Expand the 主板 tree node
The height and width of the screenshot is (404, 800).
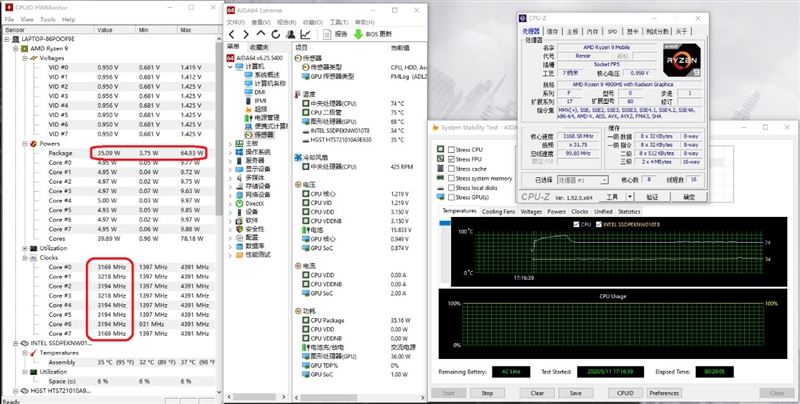230,143
